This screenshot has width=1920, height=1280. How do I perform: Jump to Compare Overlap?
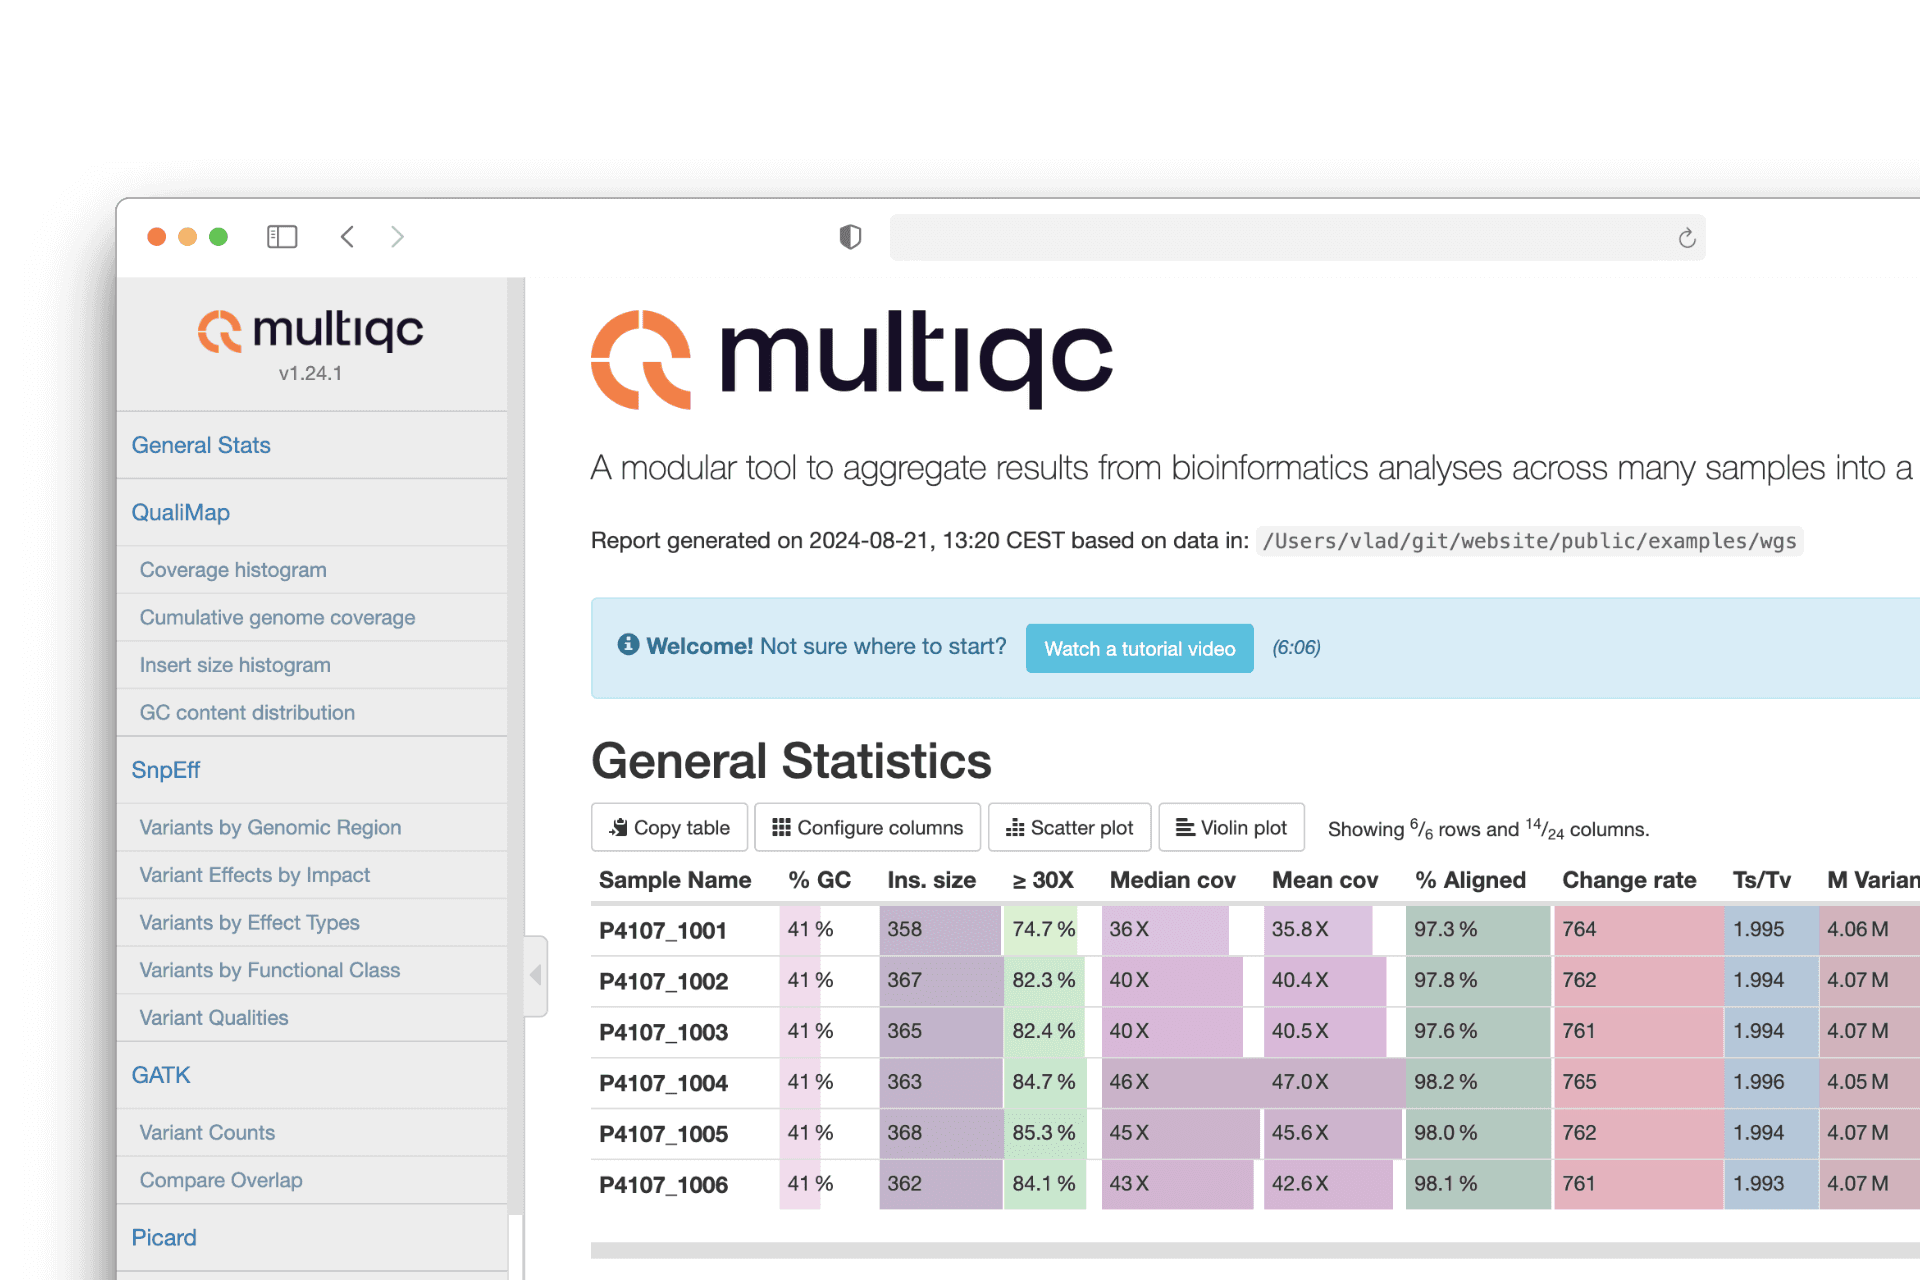[x=221, y=1180]
